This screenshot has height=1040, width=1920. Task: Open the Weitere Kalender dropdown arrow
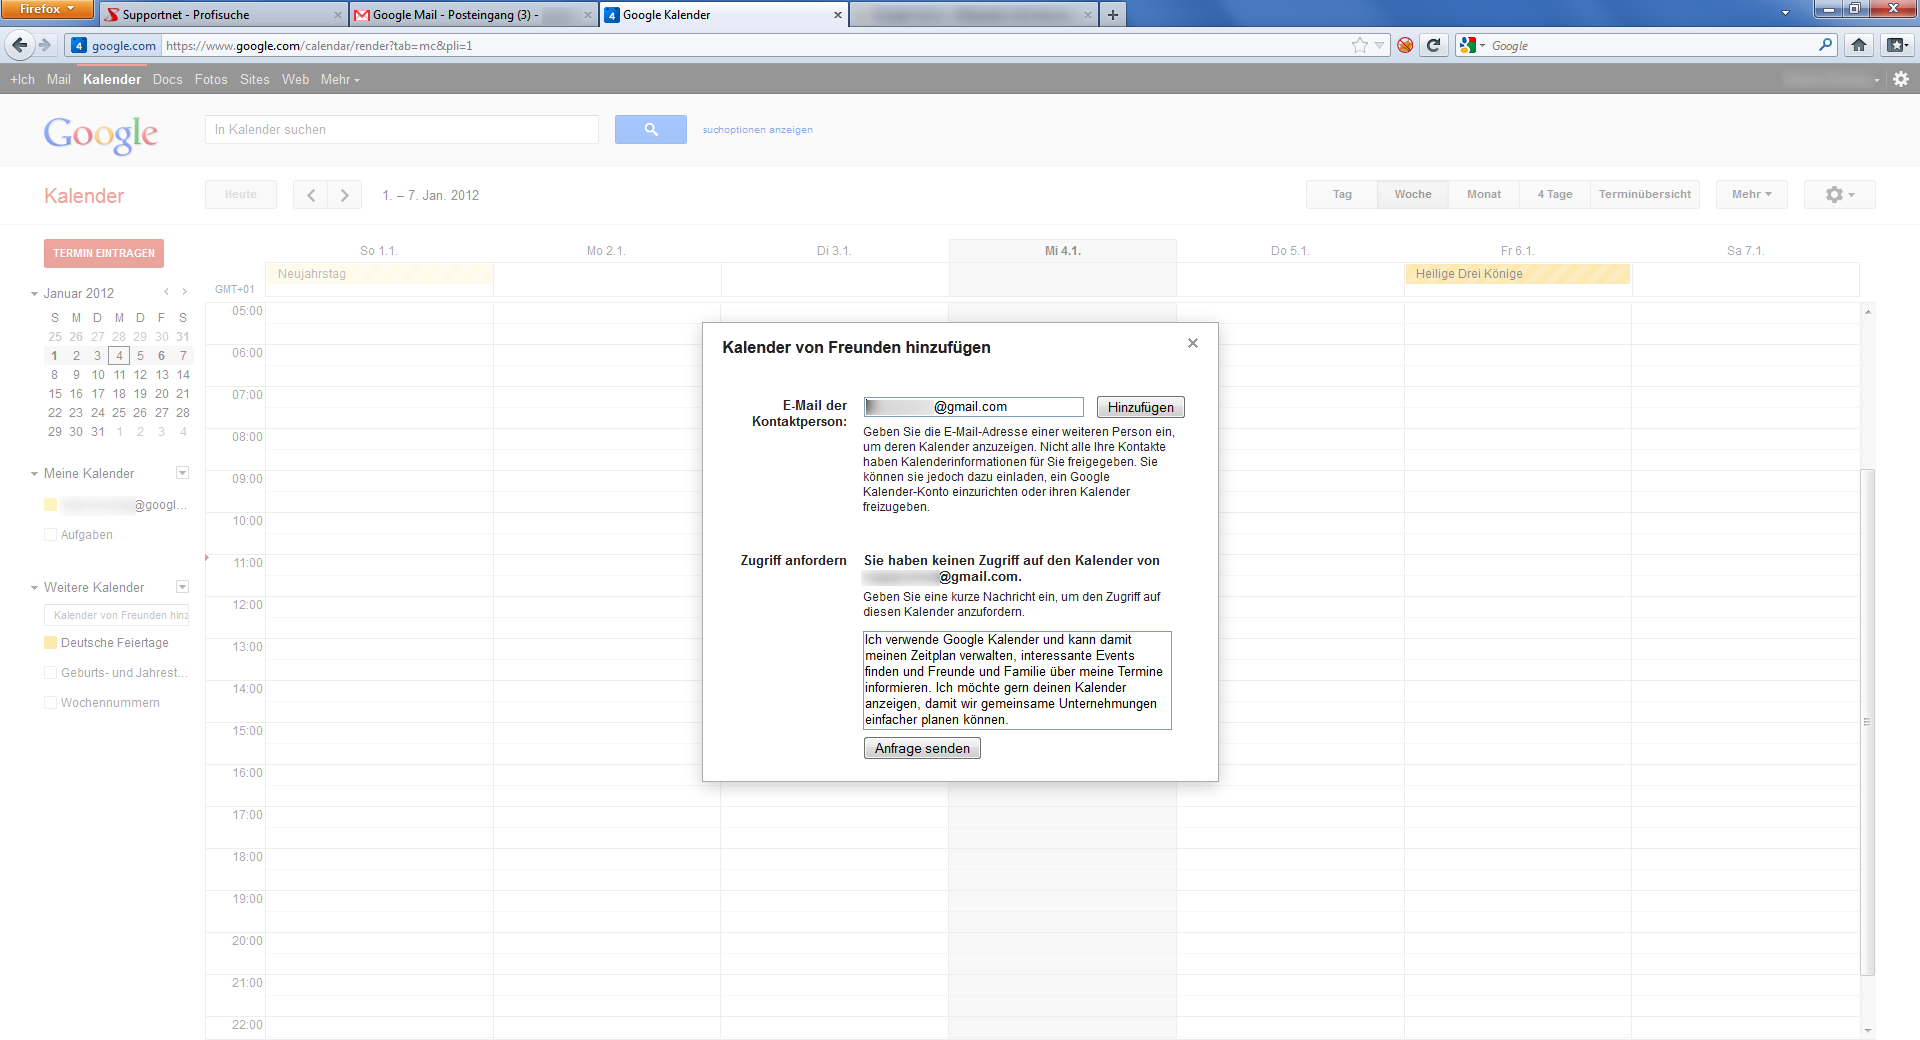coord(182,587)
